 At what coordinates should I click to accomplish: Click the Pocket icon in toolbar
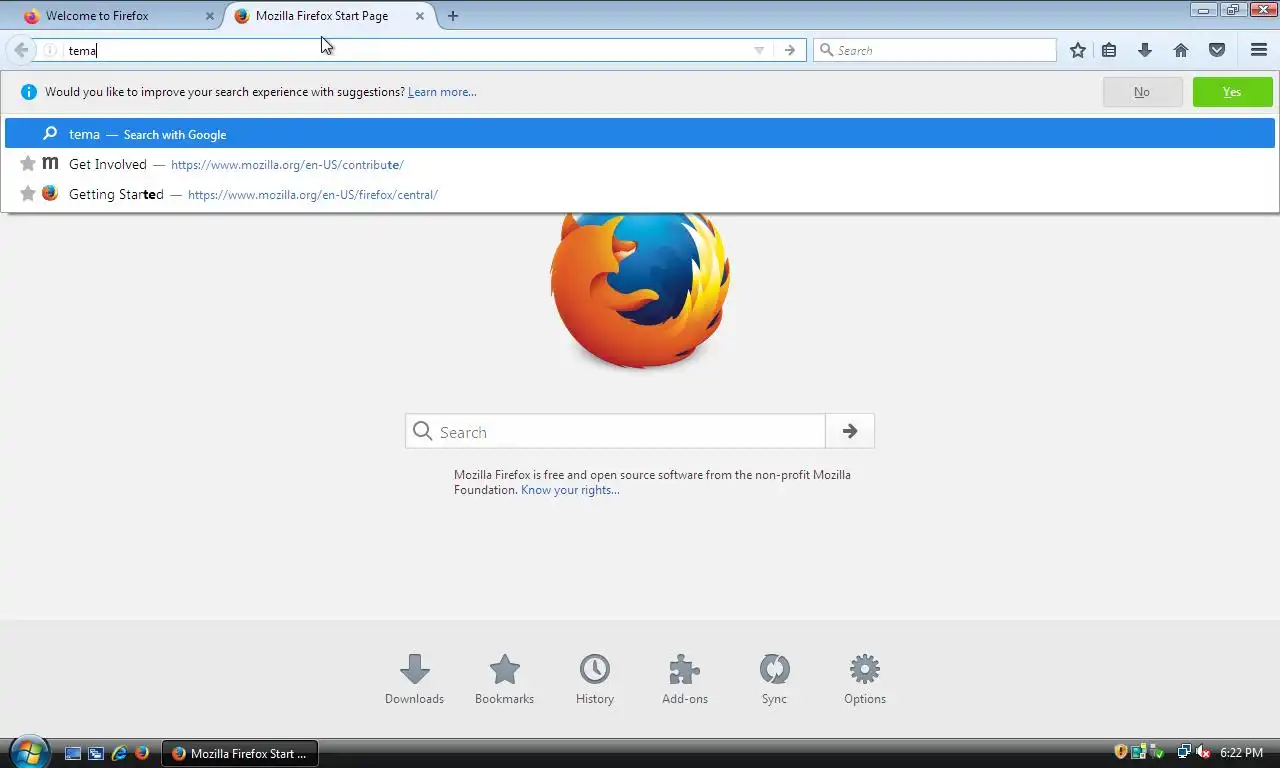pos(1217,50)
